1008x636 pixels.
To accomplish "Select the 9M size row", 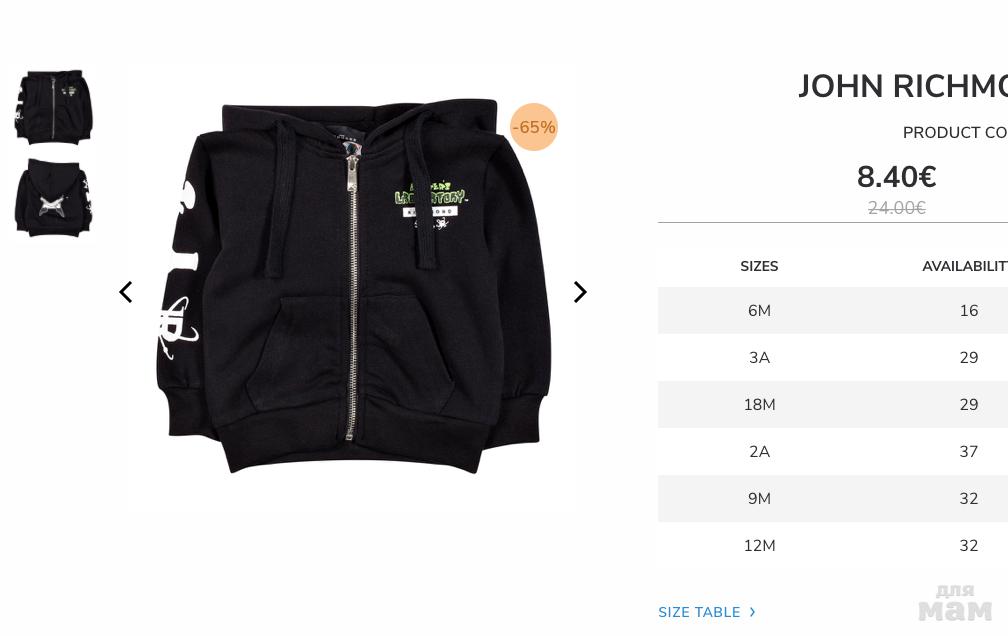I will click(832, 498).
